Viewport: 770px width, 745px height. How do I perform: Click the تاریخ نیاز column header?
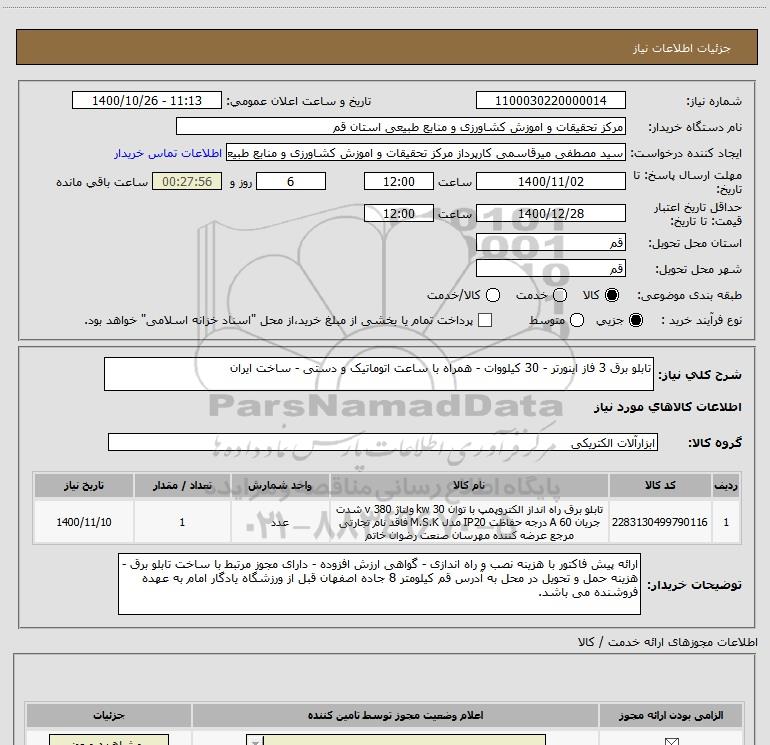pos(83,485)
